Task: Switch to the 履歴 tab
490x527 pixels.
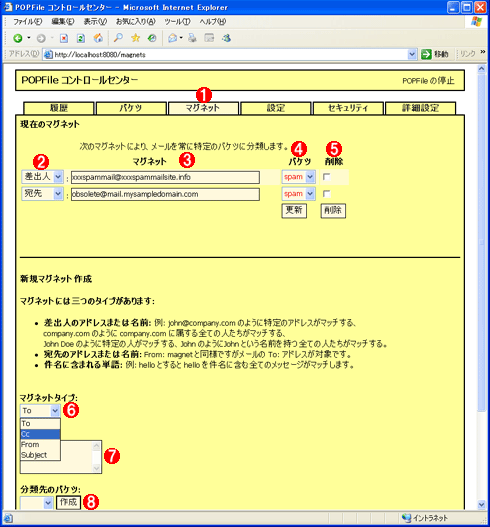Action: click(59, 108)
